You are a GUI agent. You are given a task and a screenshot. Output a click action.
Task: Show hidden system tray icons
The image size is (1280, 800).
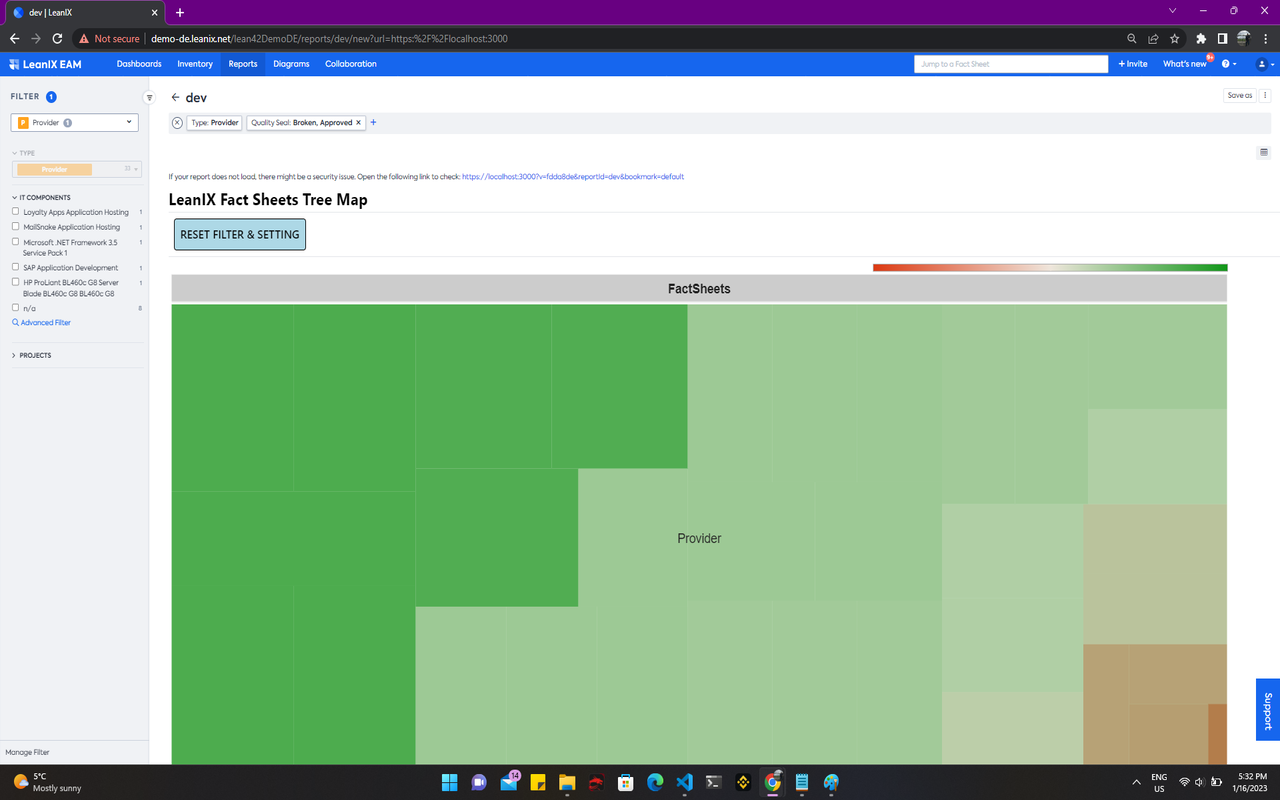pyautogui.click(x=1136, y=782)
